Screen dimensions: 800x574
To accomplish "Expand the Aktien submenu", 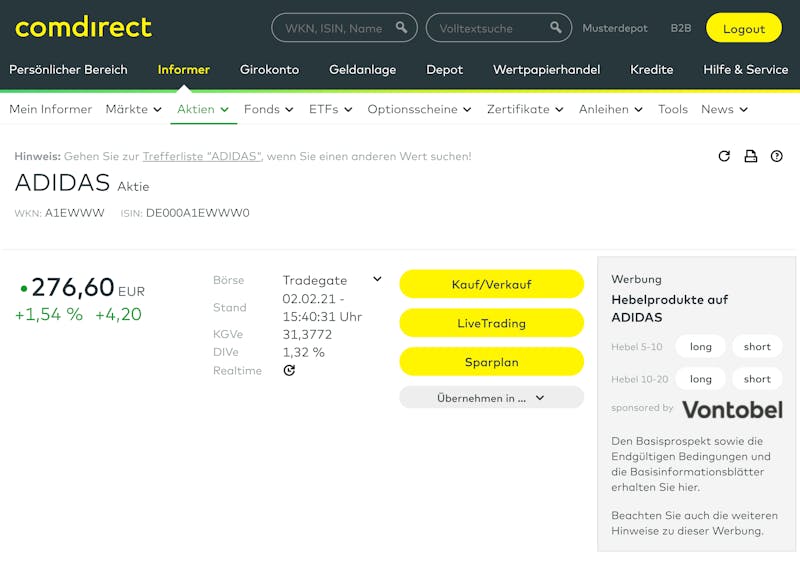I will coord(203,109).
